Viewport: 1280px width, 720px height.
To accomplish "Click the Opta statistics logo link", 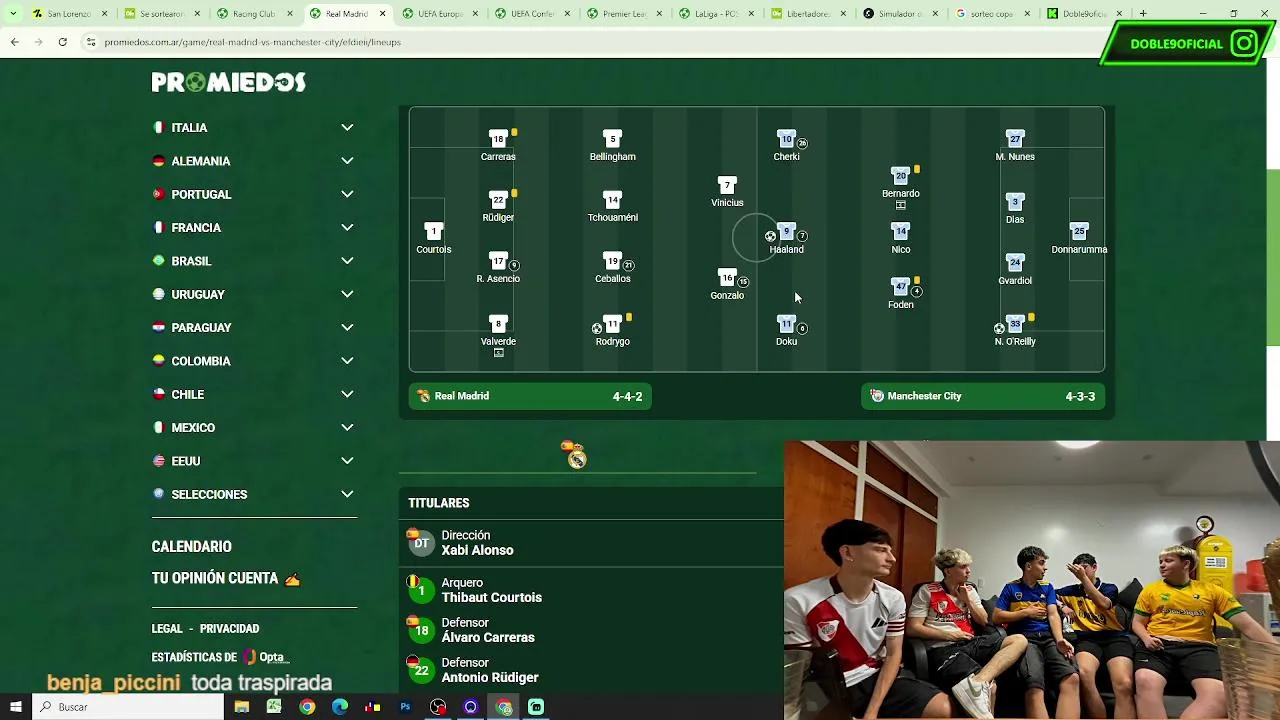I will click(265, 657).
